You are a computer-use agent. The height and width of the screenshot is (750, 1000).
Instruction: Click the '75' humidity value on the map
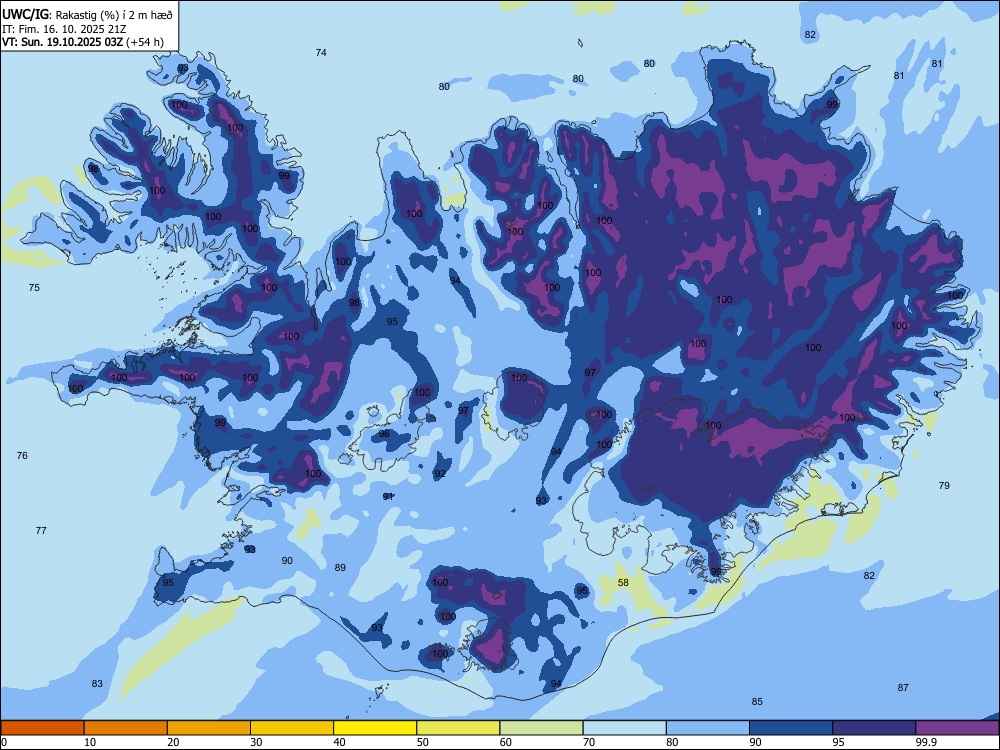pyautogui.click(x=34, y=288)
